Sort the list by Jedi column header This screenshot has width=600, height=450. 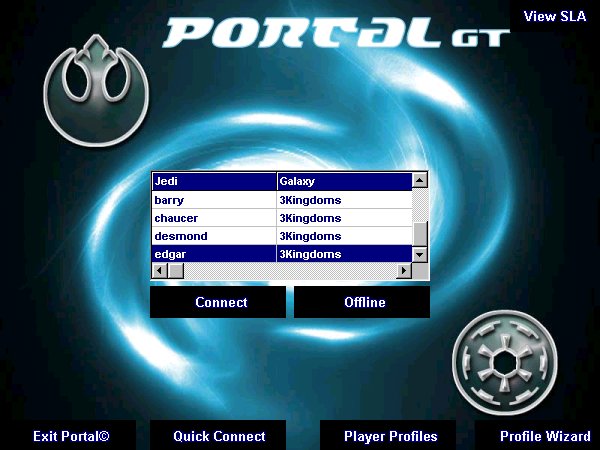pos(214,182)
